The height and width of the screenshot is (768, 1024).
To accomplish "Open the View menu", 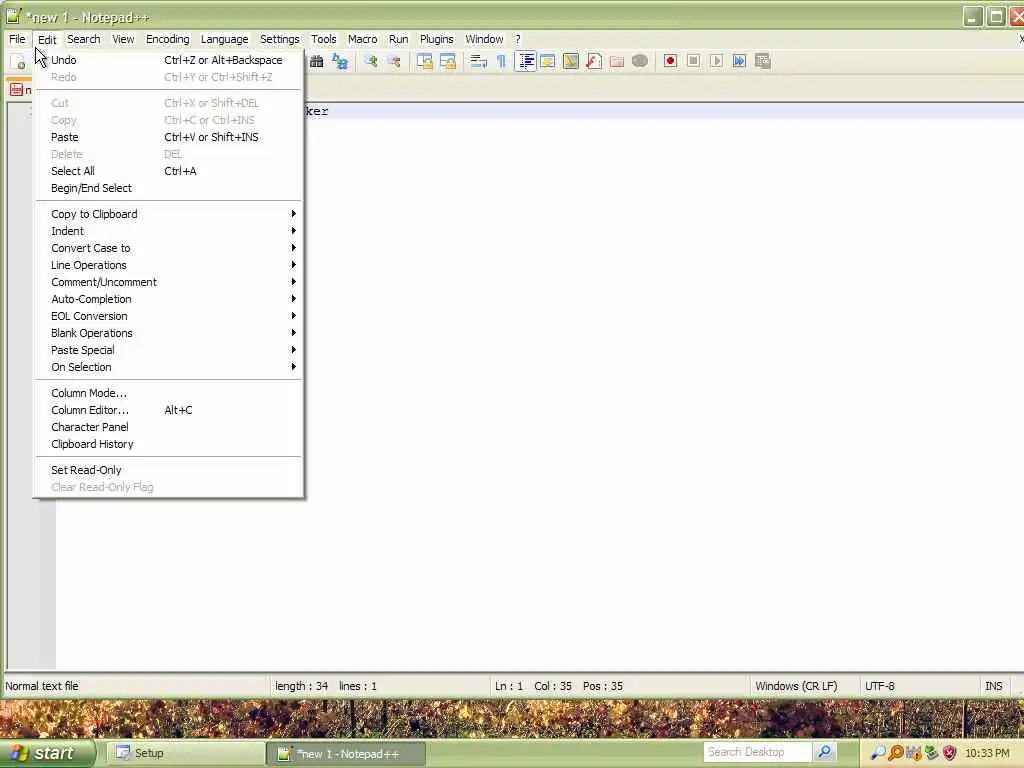I will [x=123, y=39].
